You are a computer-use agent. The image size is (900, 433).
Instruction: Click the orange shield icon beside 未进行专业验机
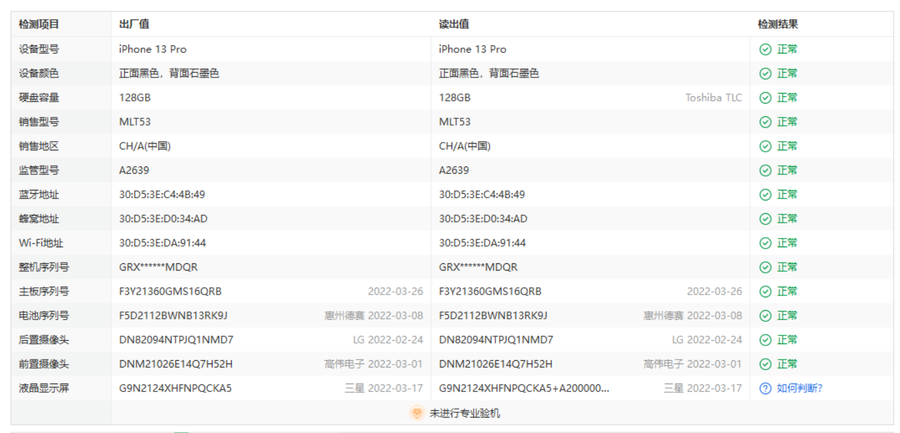click(417, 413)
